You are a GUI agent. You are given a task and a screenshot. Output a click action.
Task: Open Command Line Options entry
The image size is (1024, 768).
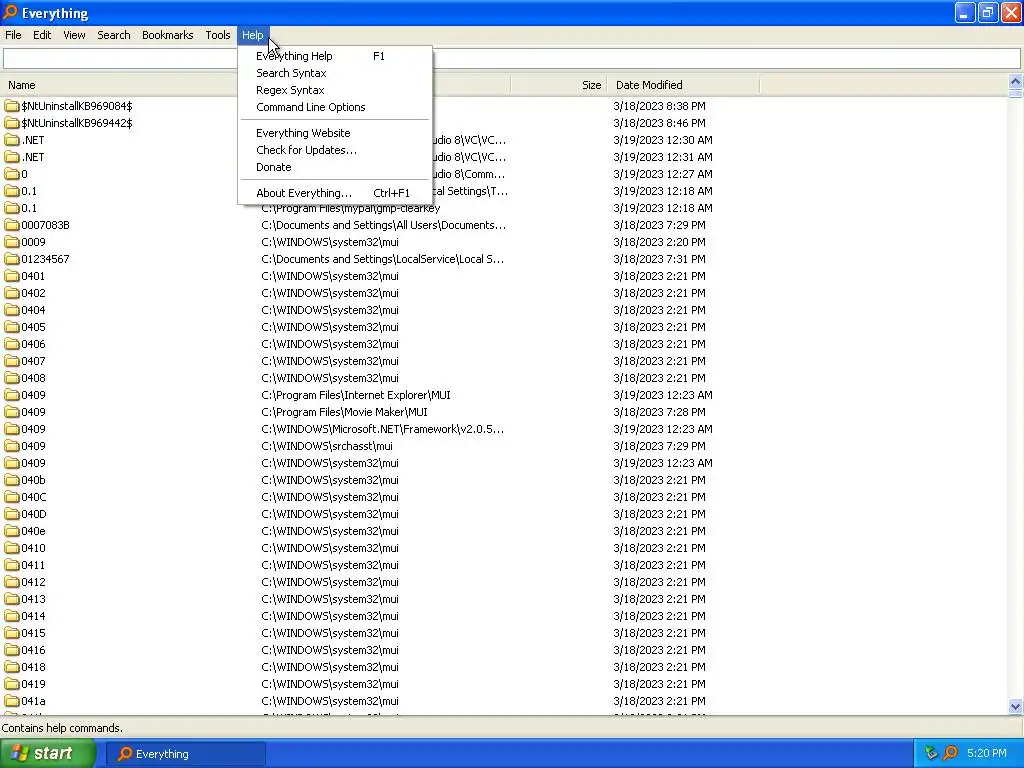334,107
